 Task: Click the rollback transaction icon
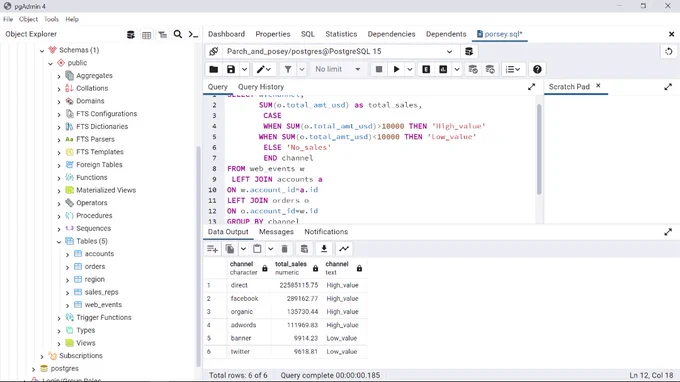pos(490,69)
